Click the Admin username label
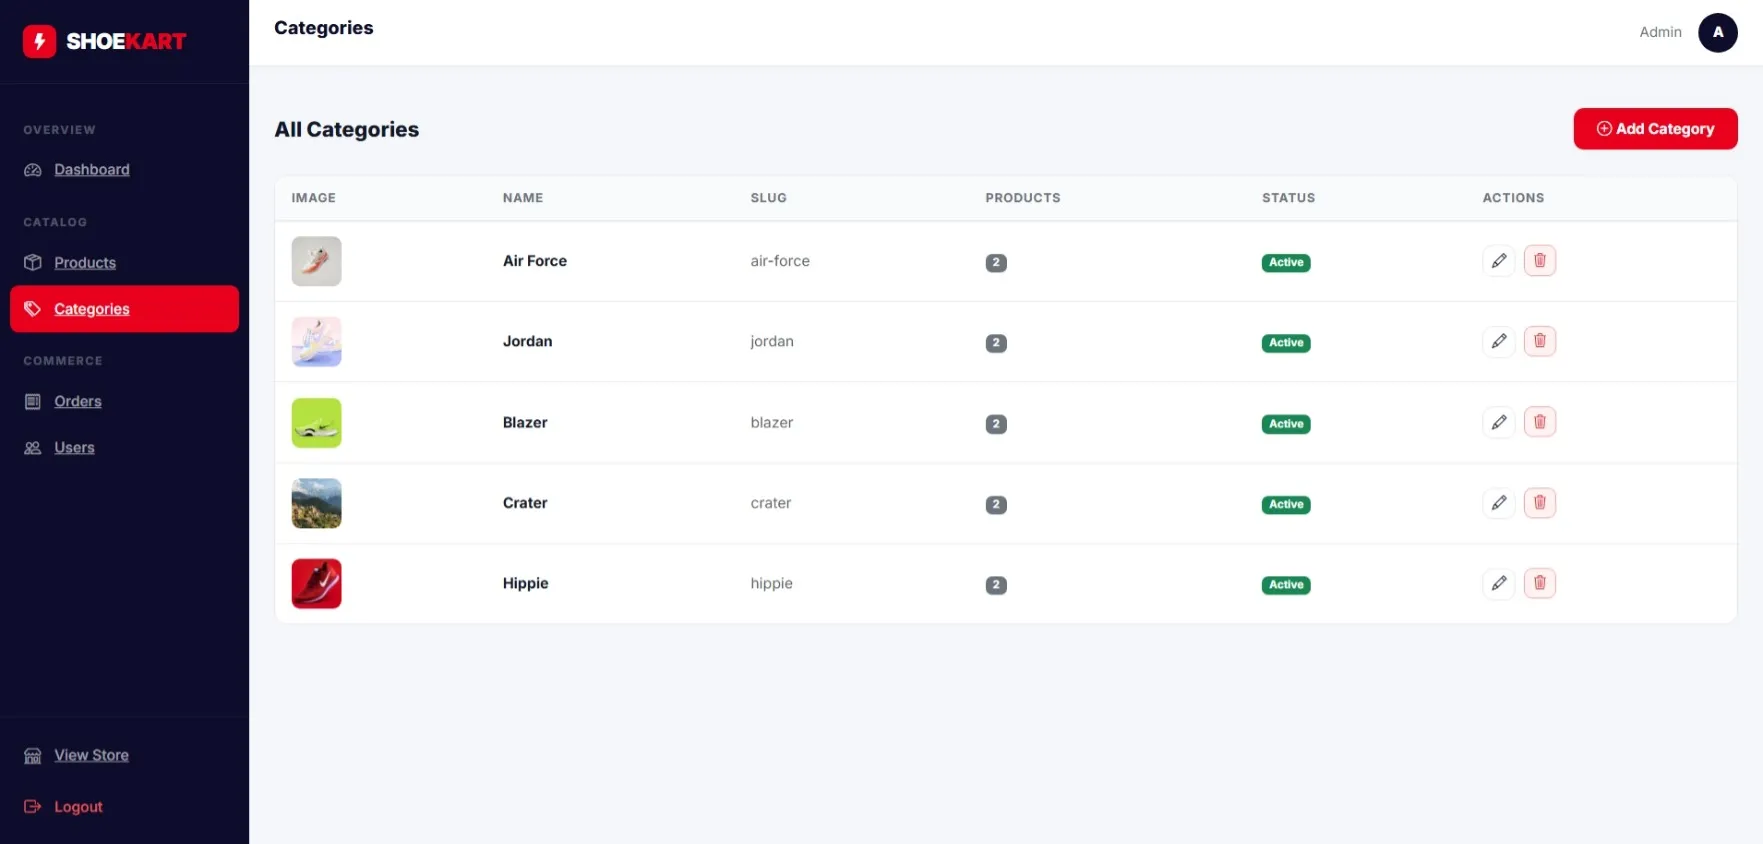This screenshot has height=844, width=1763. click(x=1660, y=32)
